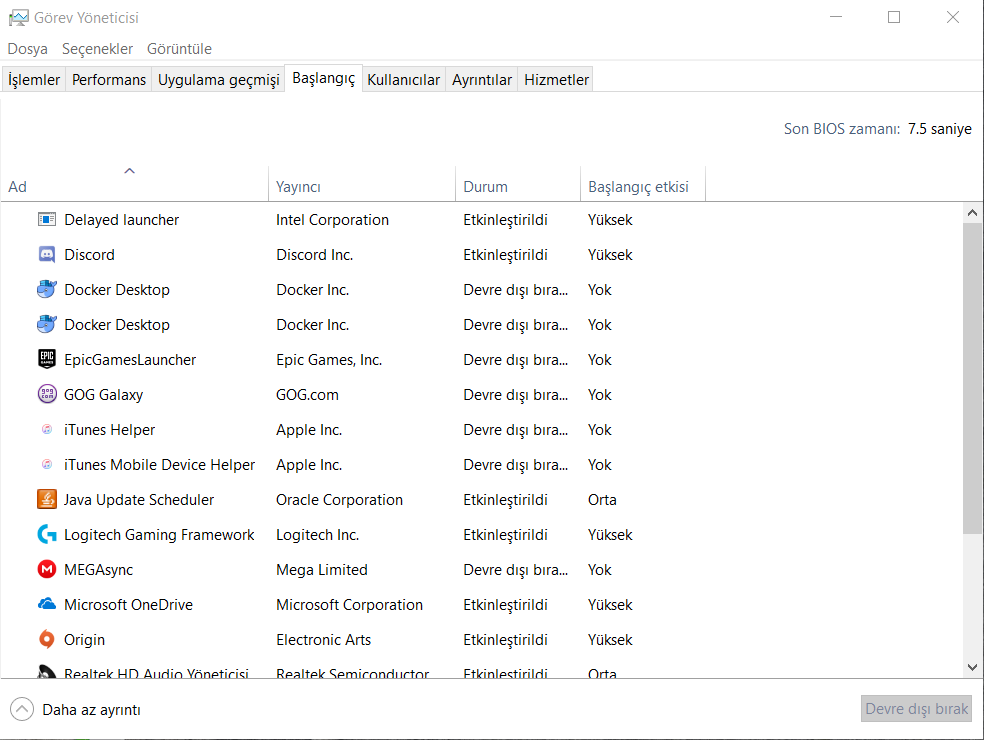Viewport: 984px width, 740px height.
Task: Click the Daha az ayrıntı label
Action: point(92,710)
